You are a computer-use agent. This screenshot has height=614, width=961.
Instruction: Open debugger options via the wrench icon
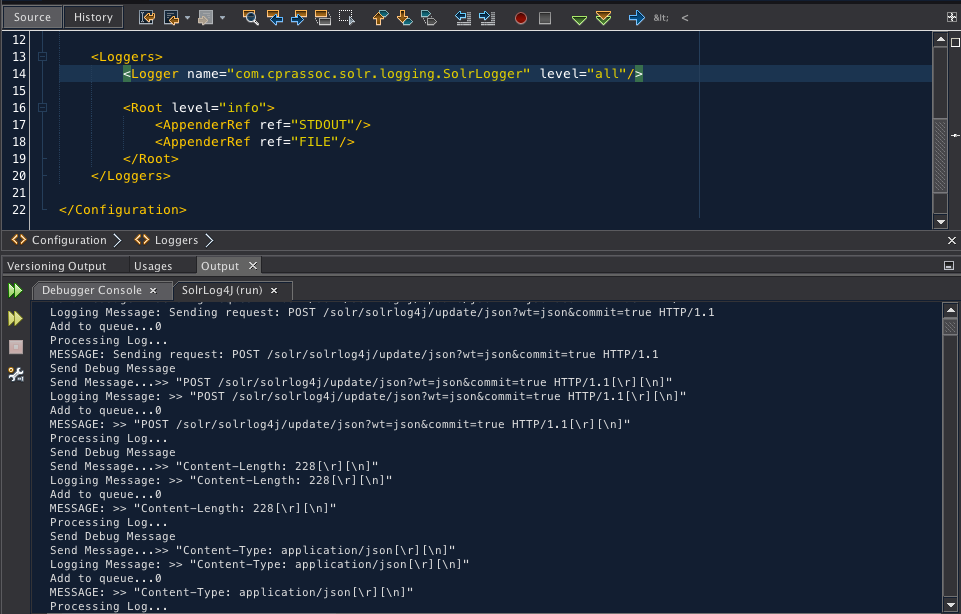(x=15, y=375)
